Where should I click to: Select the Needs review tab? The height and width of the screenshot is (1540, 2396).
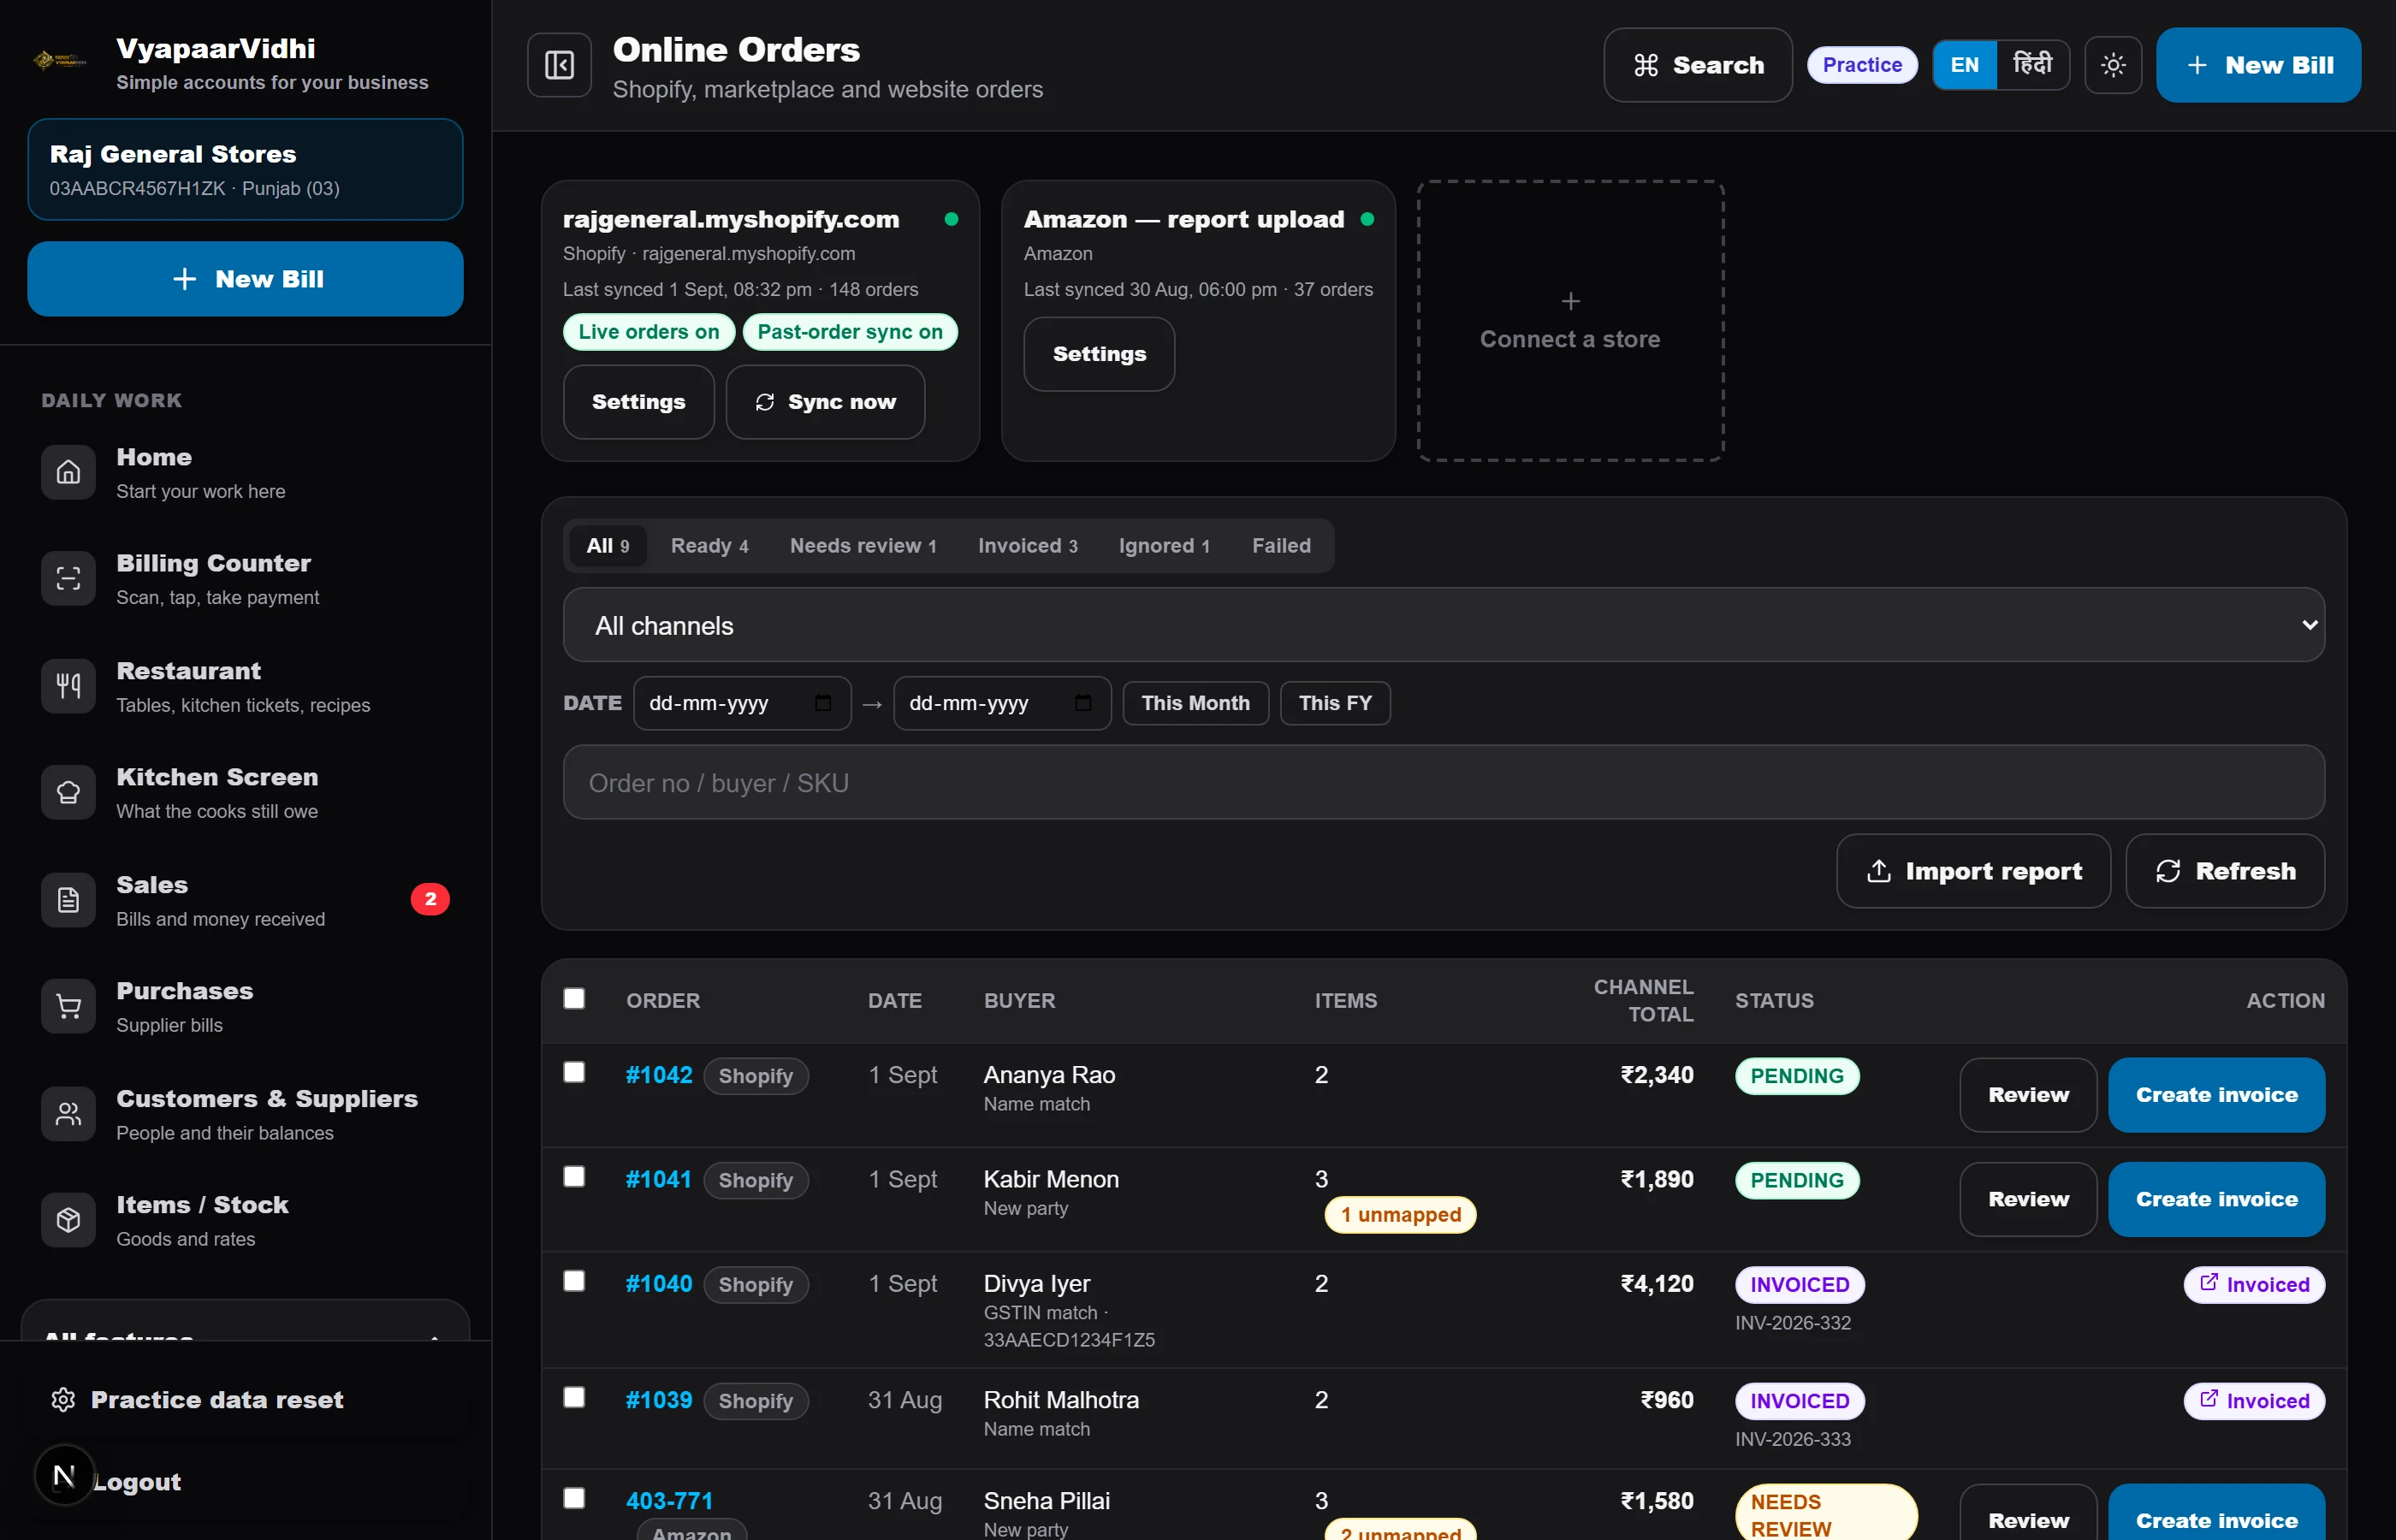tap(863, 546)
